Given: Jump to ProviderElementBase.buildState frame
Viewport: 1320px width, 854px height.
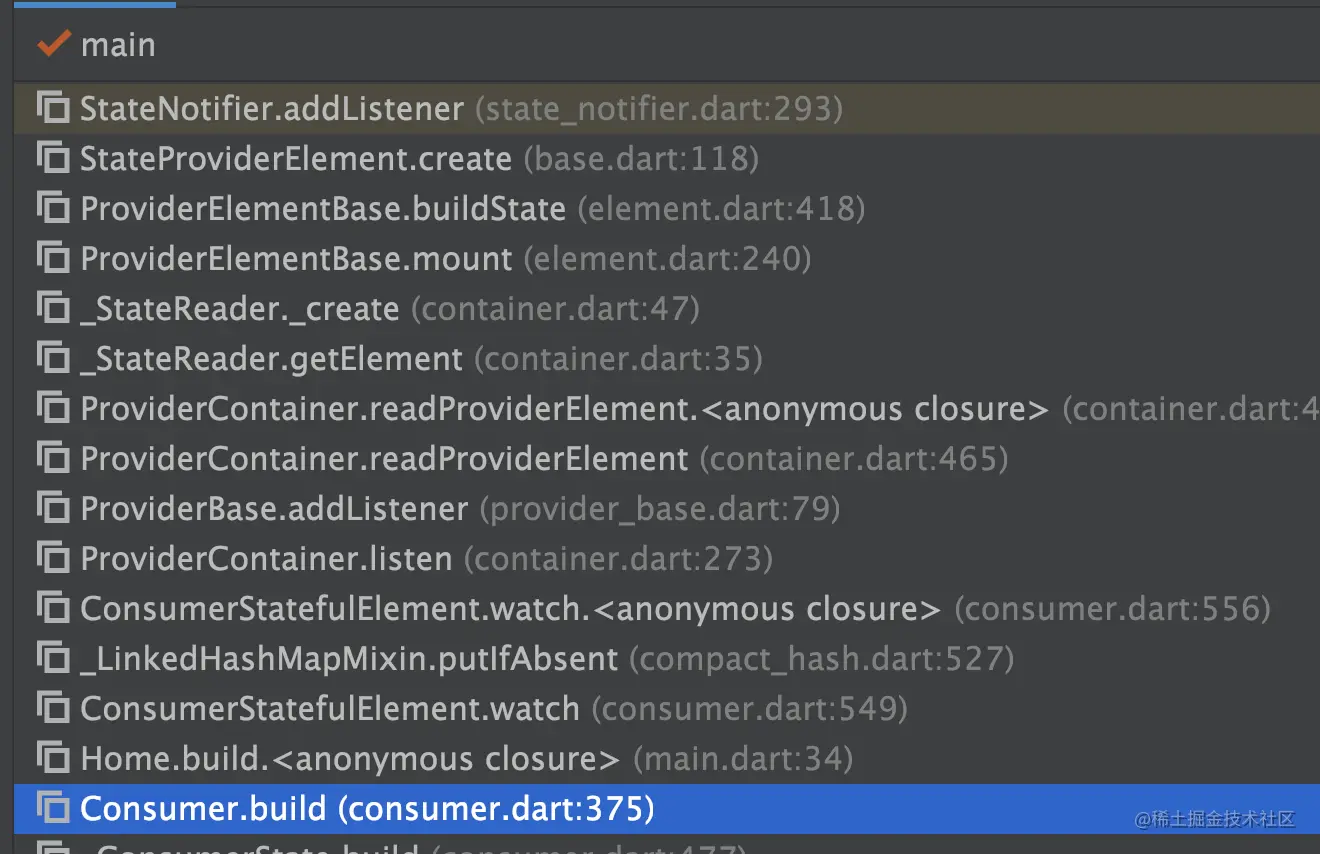Looking at the screenshot, I should pyautogui.click(x=323, y=209).
